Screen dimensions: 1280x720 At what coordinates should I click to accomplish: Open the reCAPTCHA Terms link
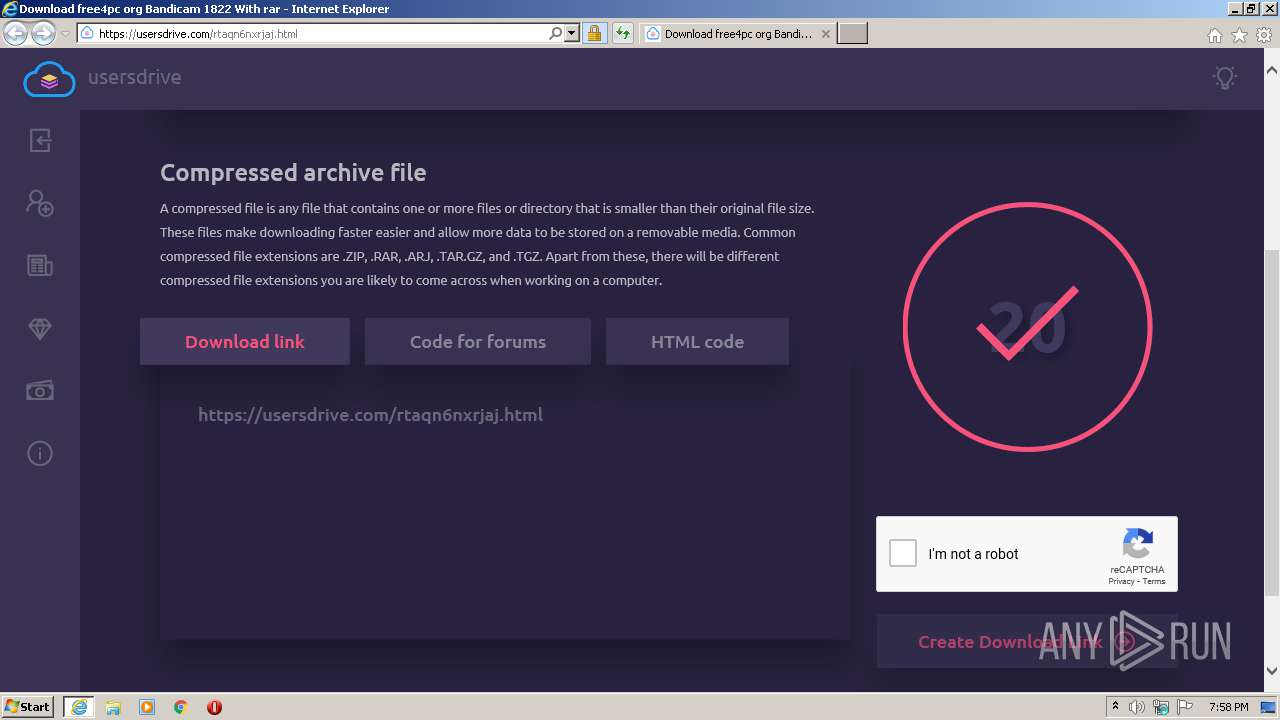(x=1154, y=581)
